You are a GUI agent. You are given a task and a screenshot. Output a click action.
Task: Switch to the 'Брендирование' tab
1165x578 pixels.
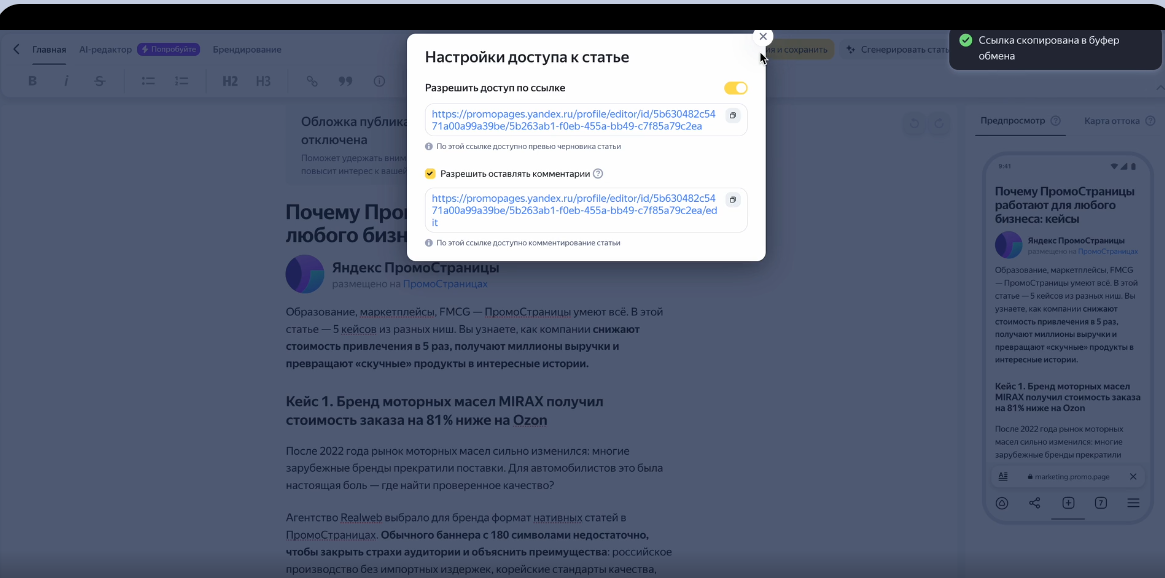point(247,49)
